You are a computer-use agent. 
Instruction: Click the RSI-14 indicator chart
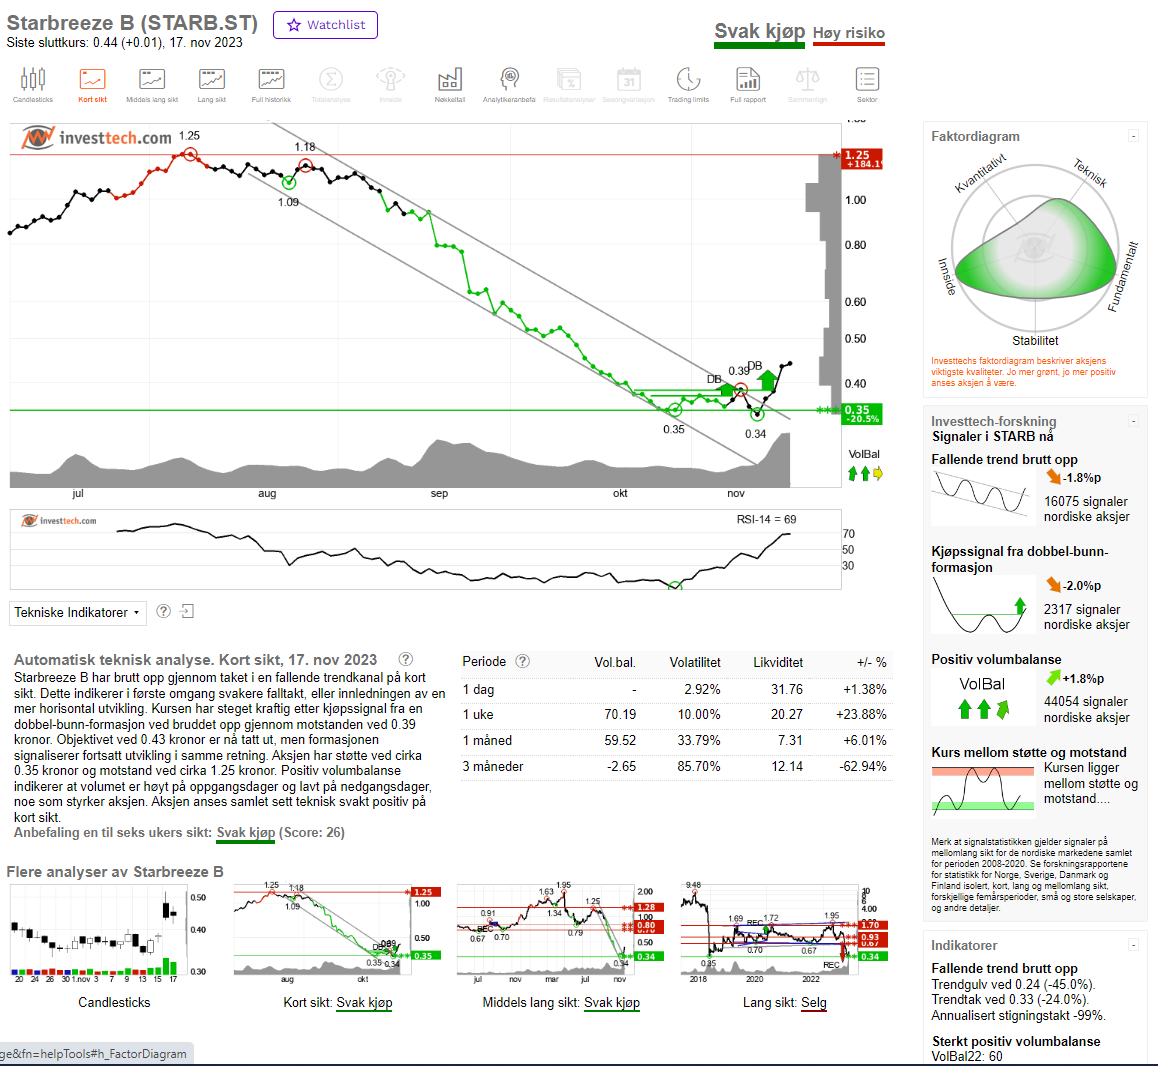(x=425, y=549)
